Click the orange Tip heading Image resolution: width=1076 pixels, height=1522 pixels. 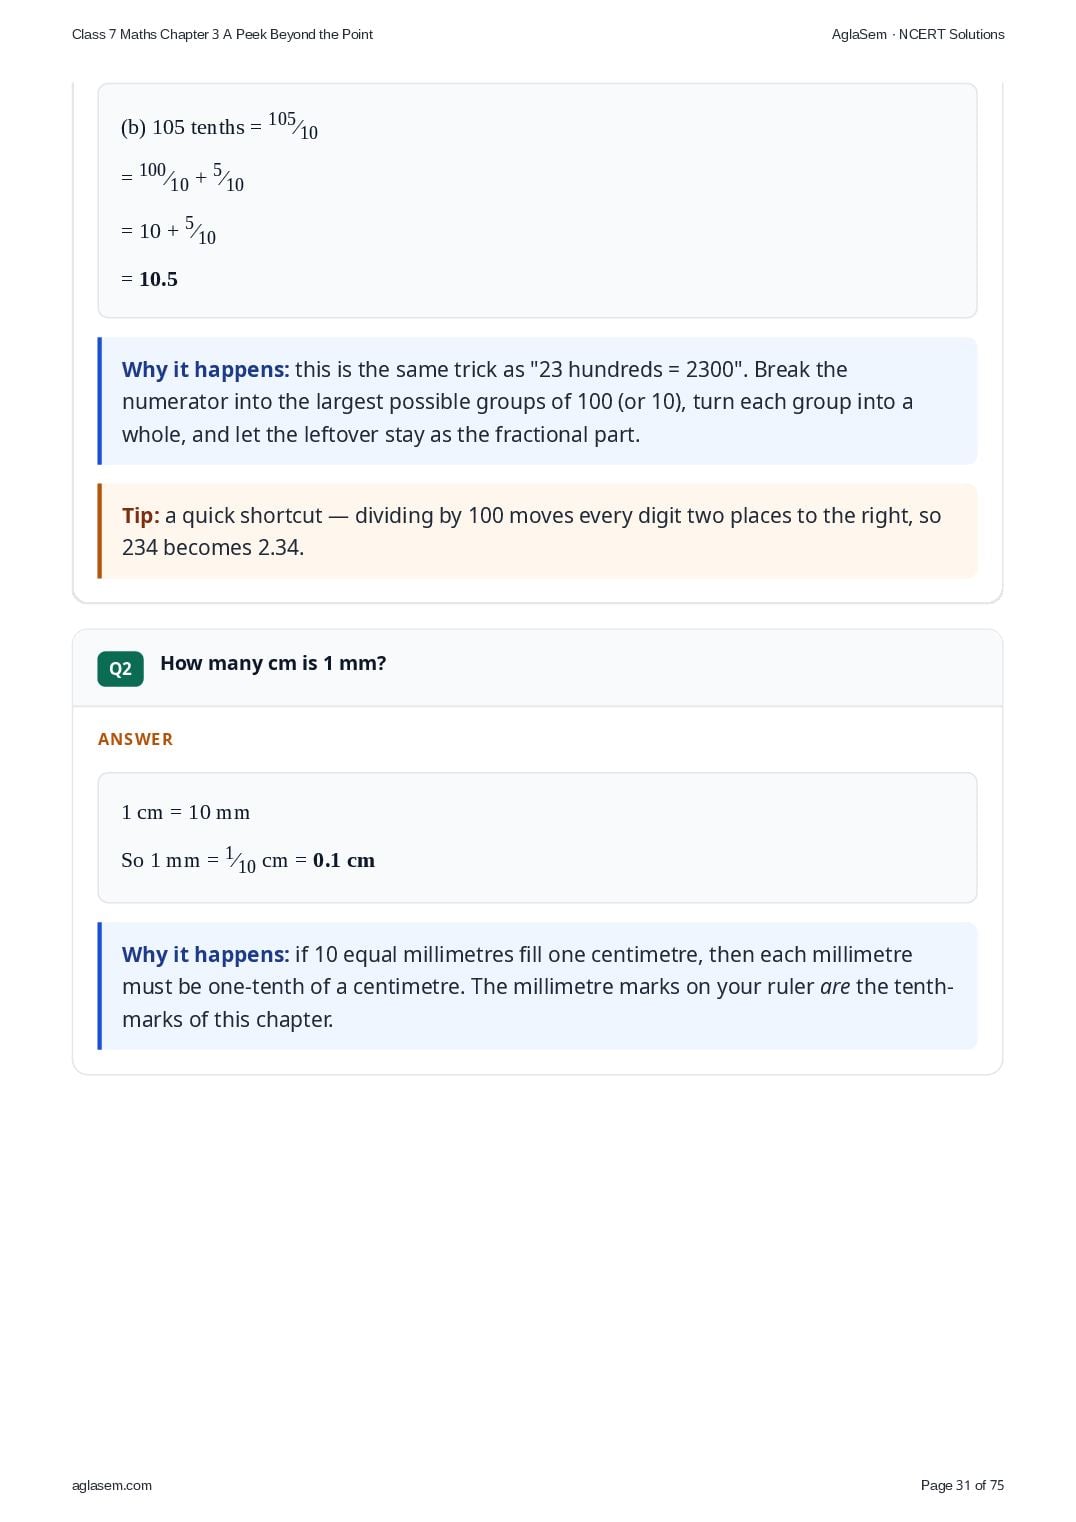141,515
